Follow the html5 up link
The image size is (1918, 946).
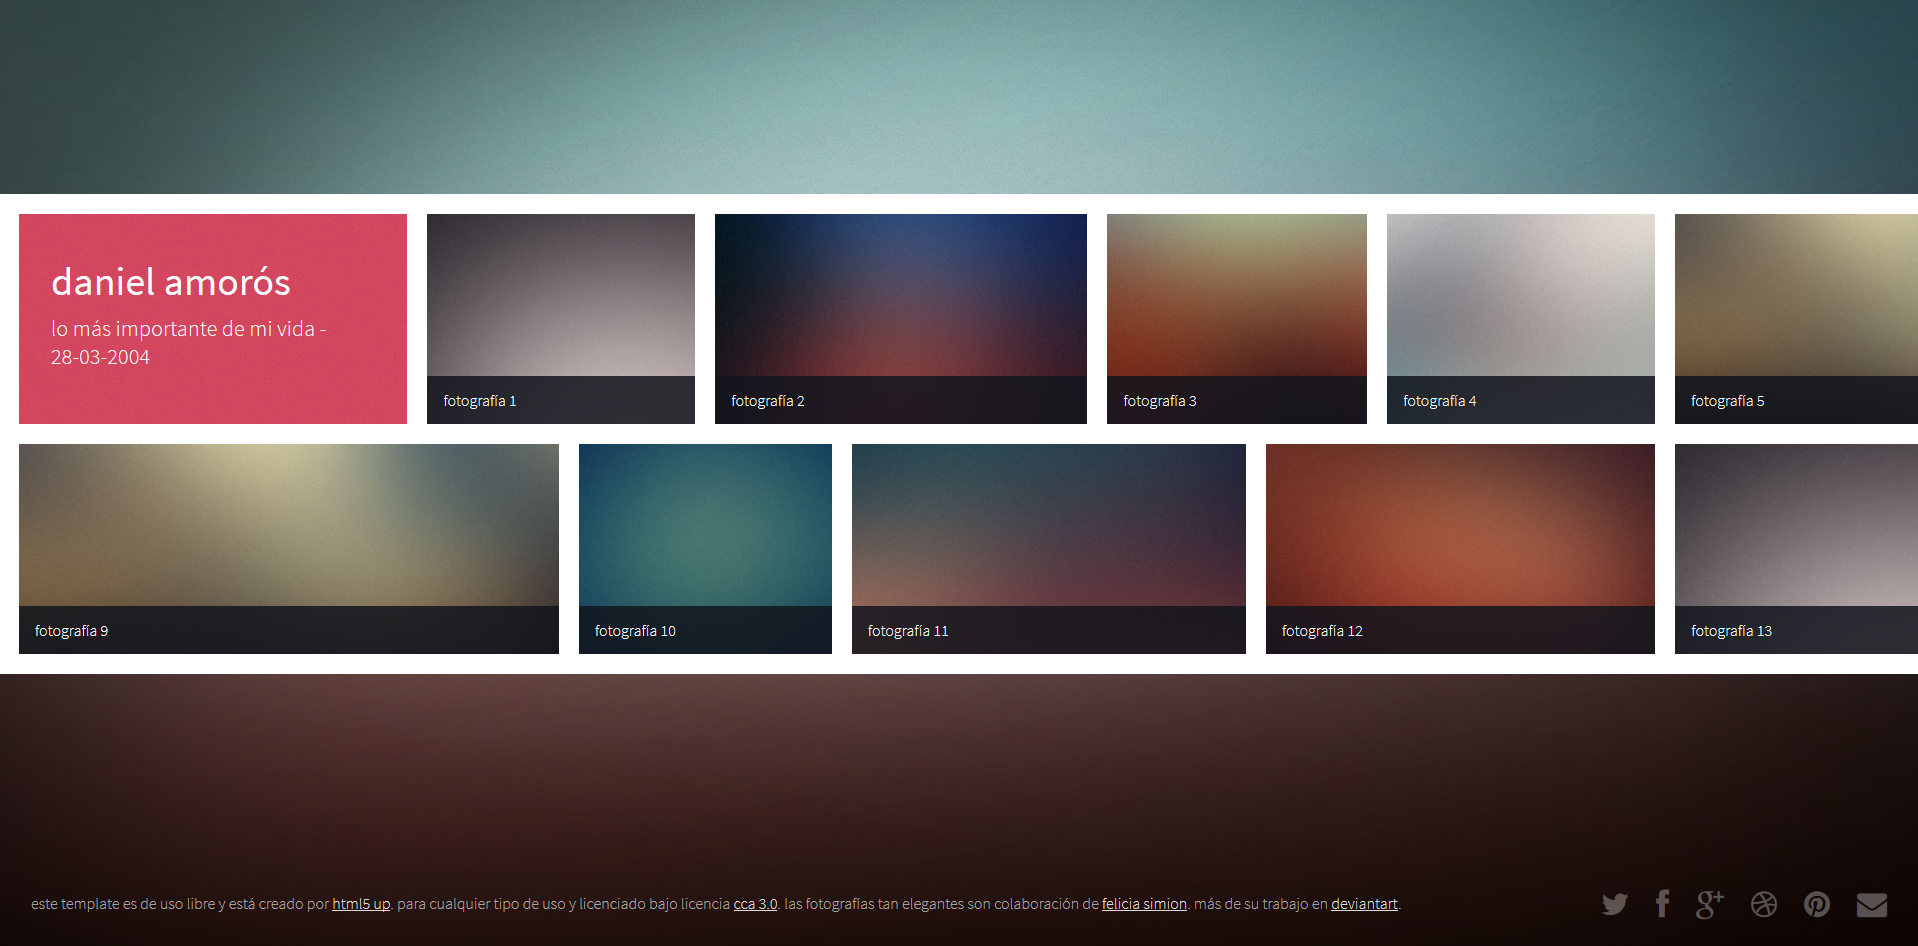coord(361,904)
